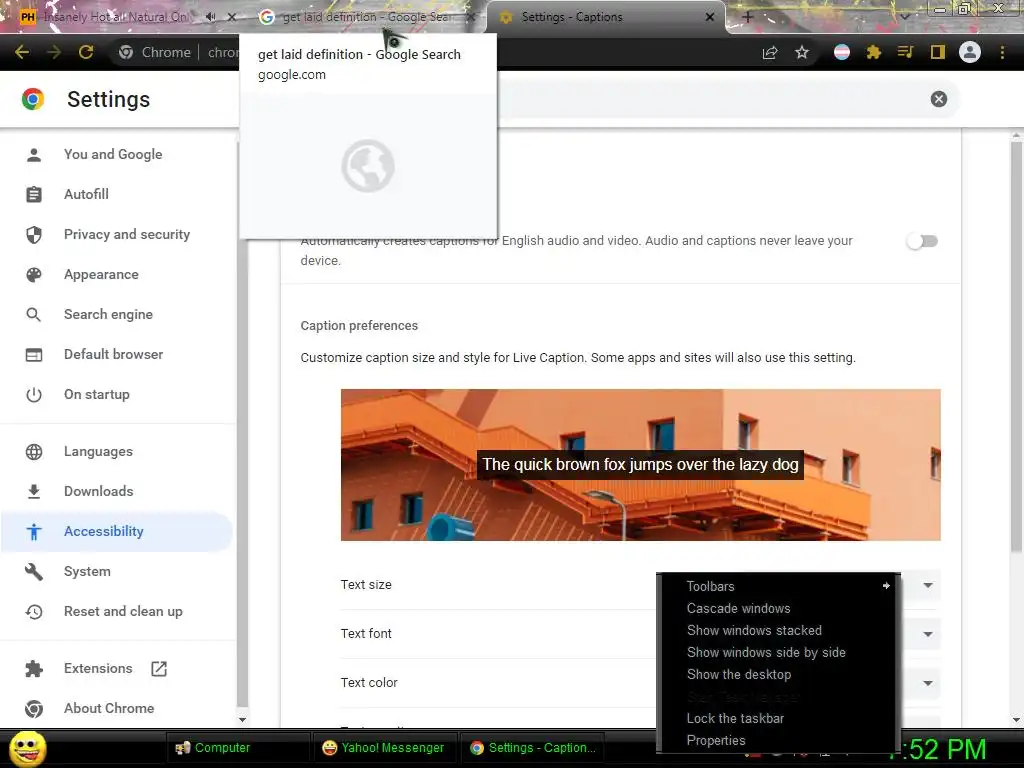Open Autofill settings
The image size is (1024, 768).
tap(86, 195)
